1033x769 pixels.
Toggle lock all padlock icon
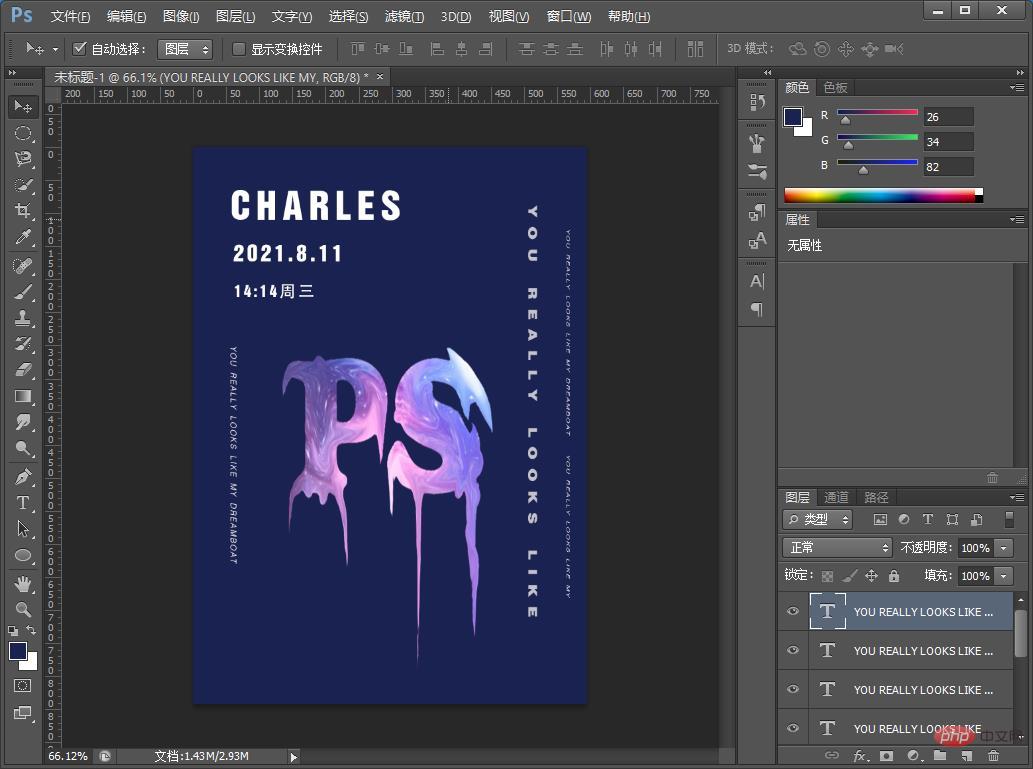coord(894,576)
